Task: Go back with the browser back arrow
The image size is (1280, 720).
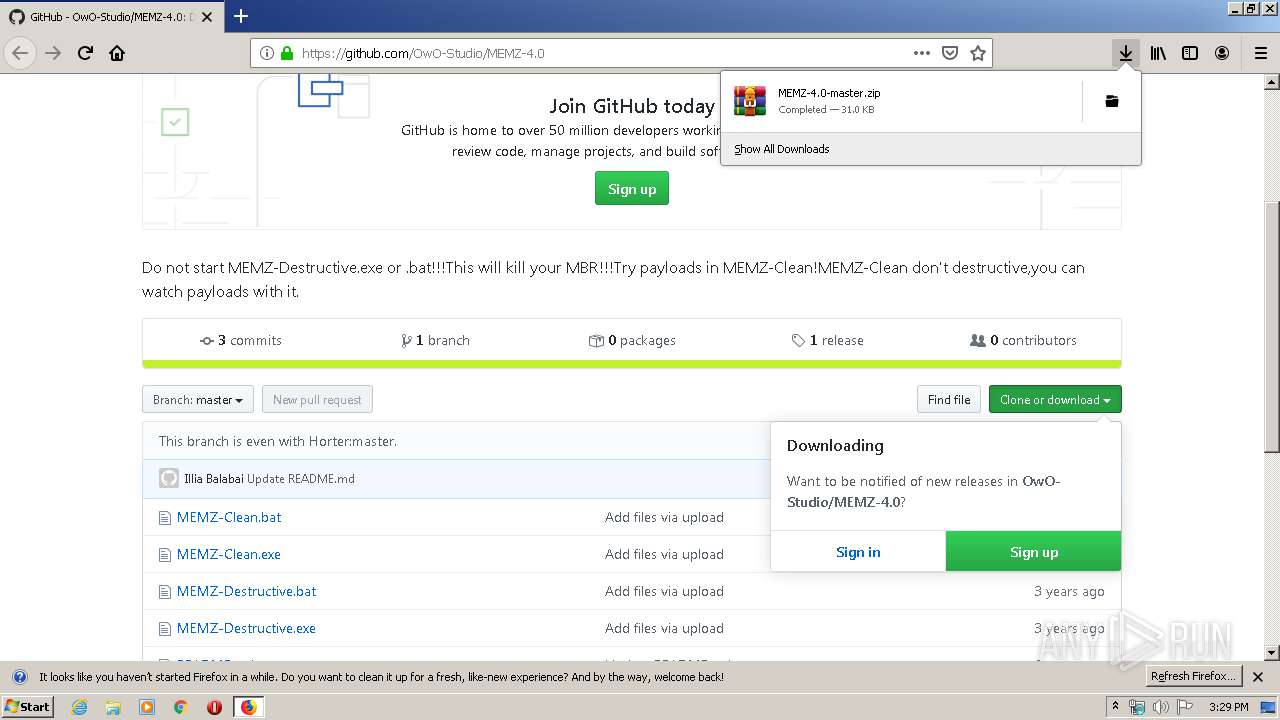Action: tap(20, 53)
